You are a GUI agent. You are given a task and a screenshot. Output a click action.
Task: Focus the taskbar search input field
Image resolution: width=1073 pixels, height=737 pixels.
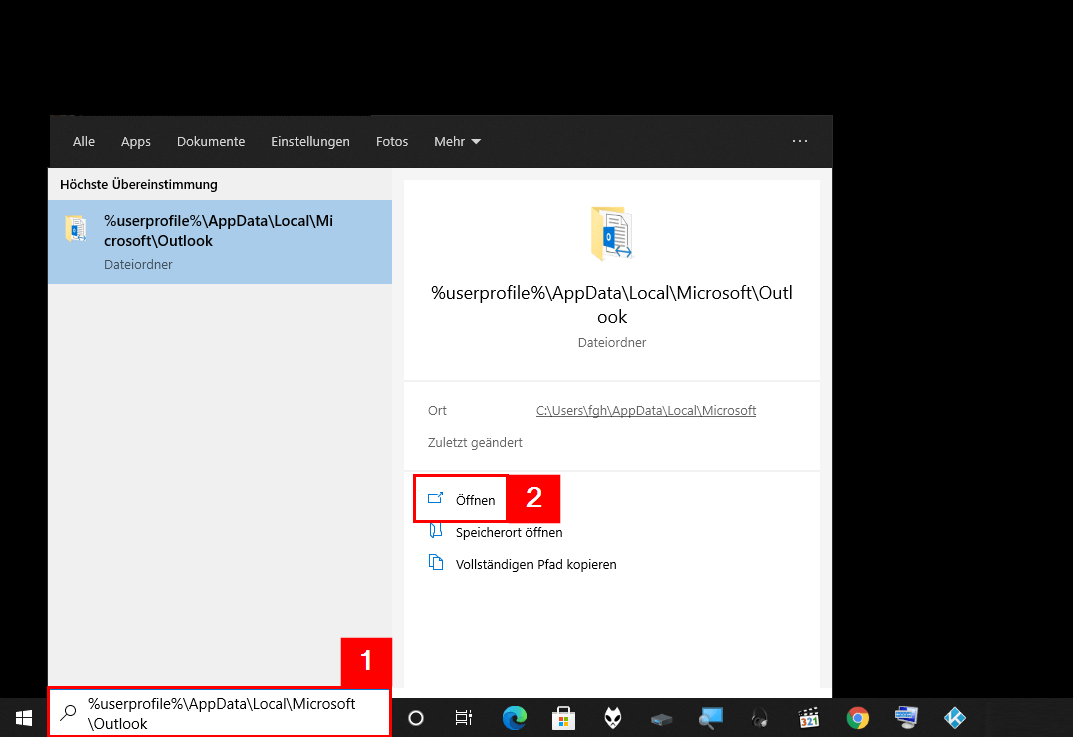(x=219, y=713)
